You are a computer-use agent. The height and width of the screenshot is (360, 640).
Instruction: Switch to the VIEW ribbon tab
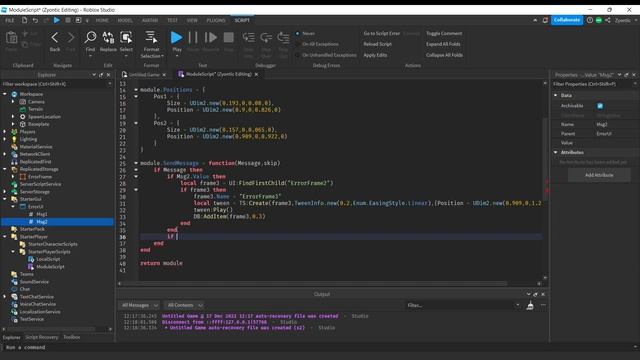coord(192,20)
